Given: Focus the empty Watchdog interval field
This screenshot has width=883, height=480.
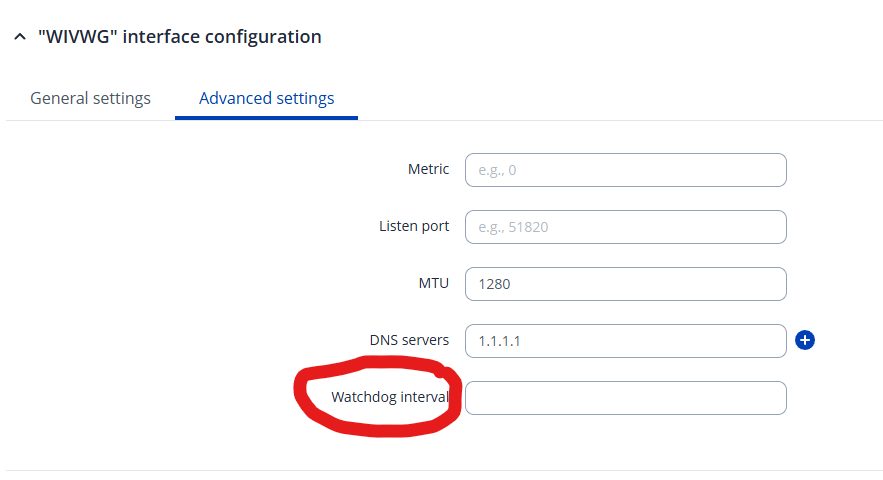Looking at the screenshot, I should click(625, 398).
